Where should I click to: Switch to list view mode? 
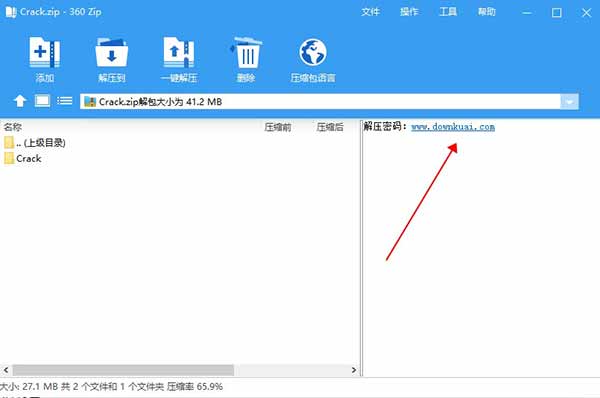65,101
